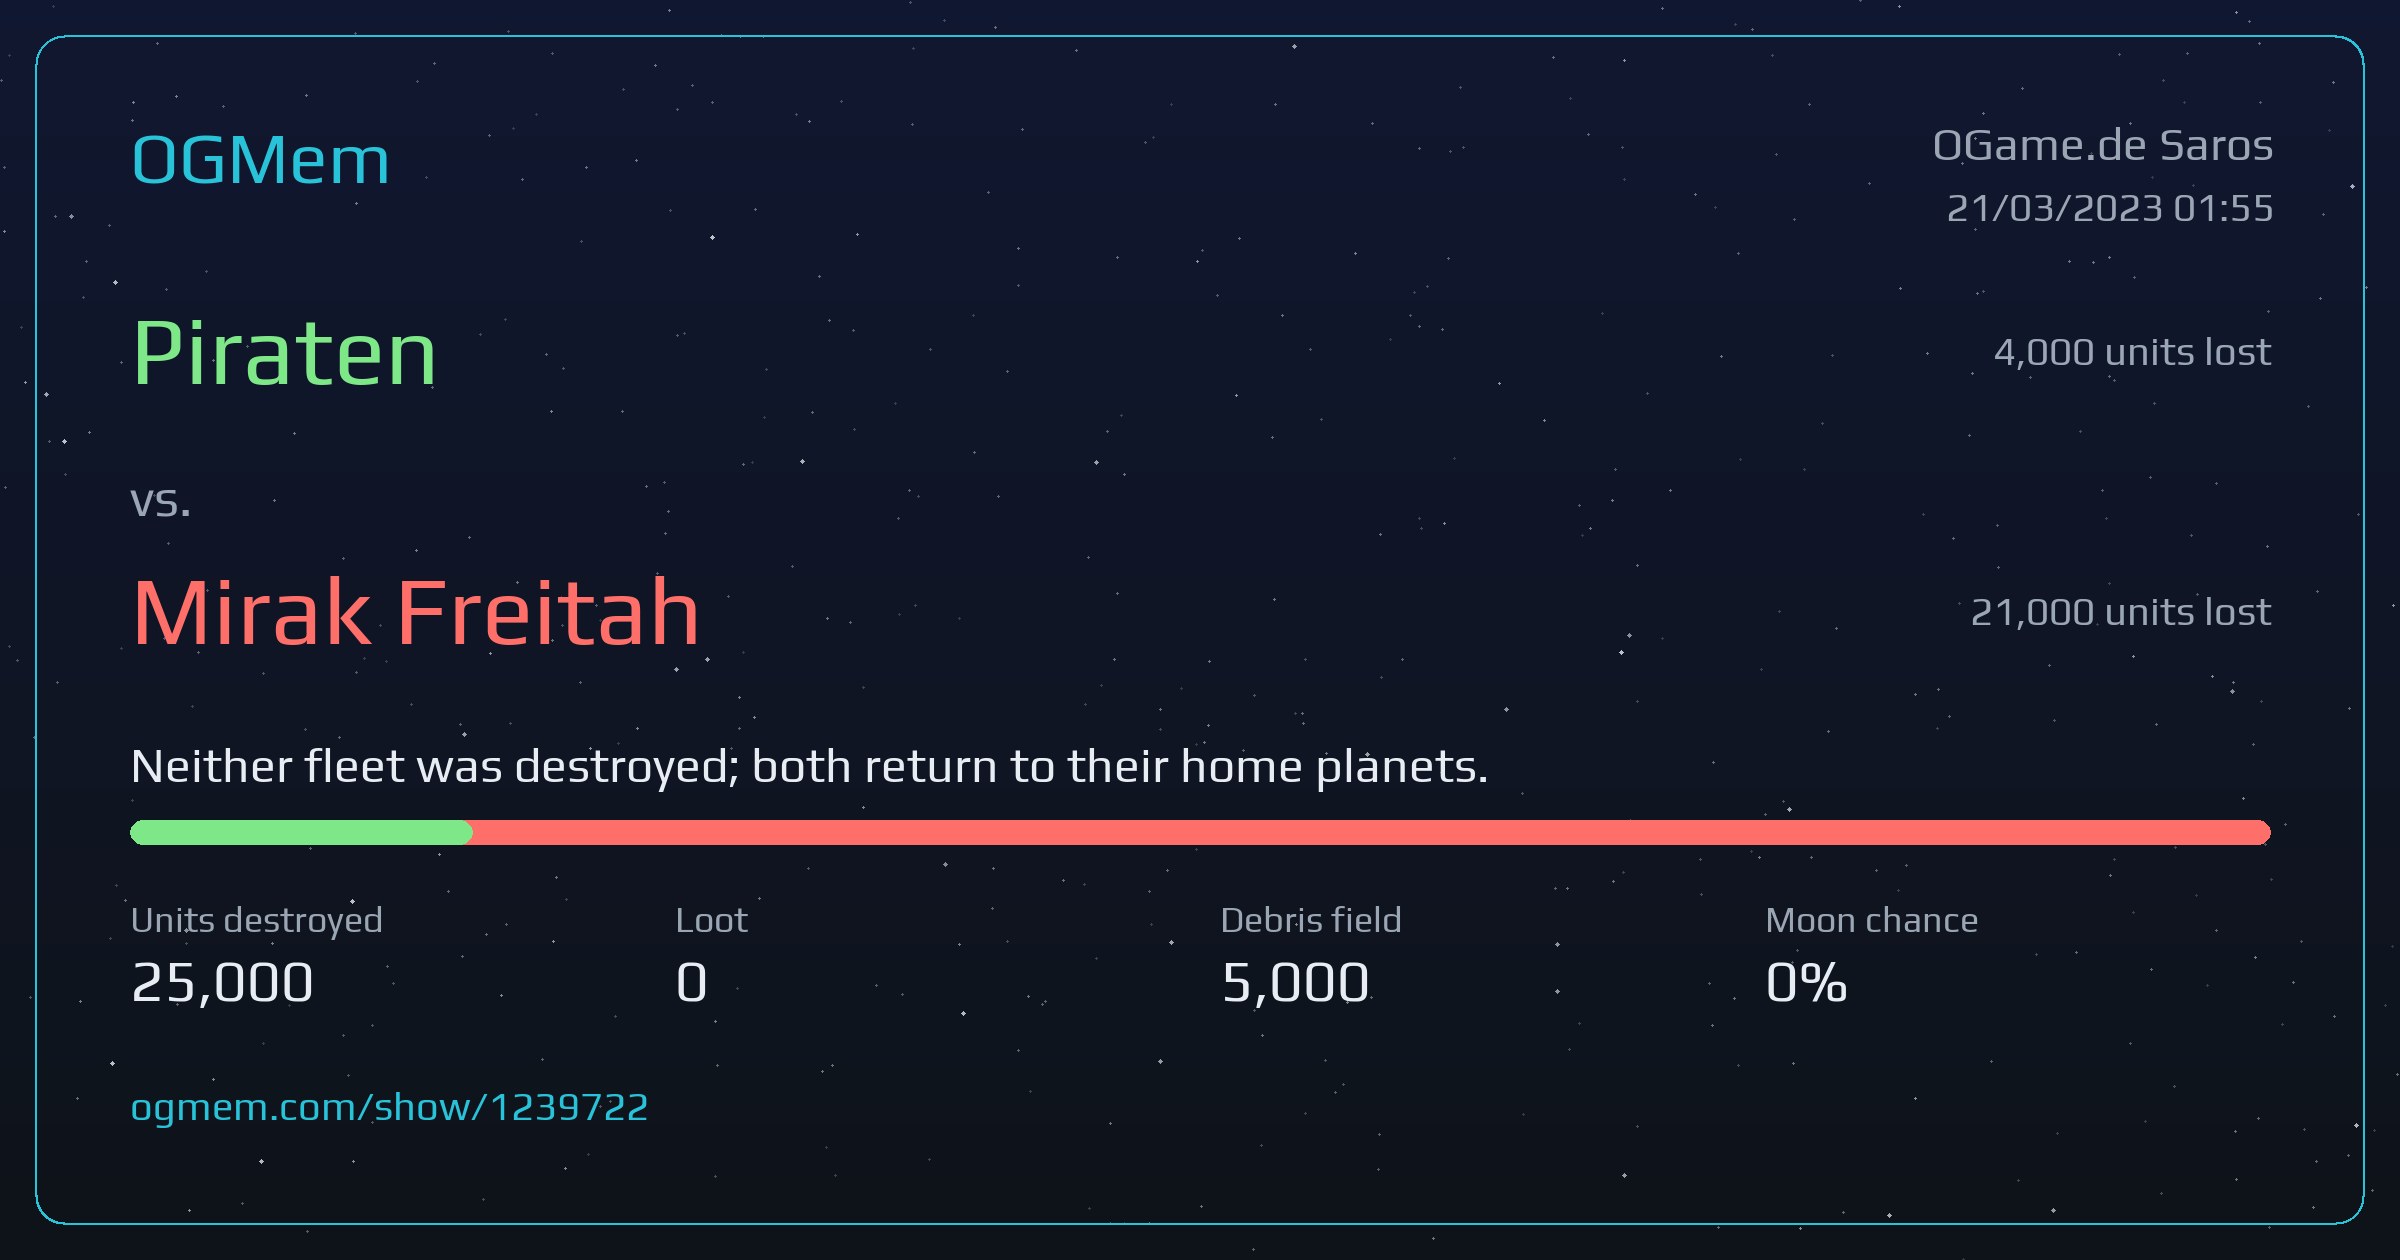Click the 5,000 debris field value

tap(1295, 982)
